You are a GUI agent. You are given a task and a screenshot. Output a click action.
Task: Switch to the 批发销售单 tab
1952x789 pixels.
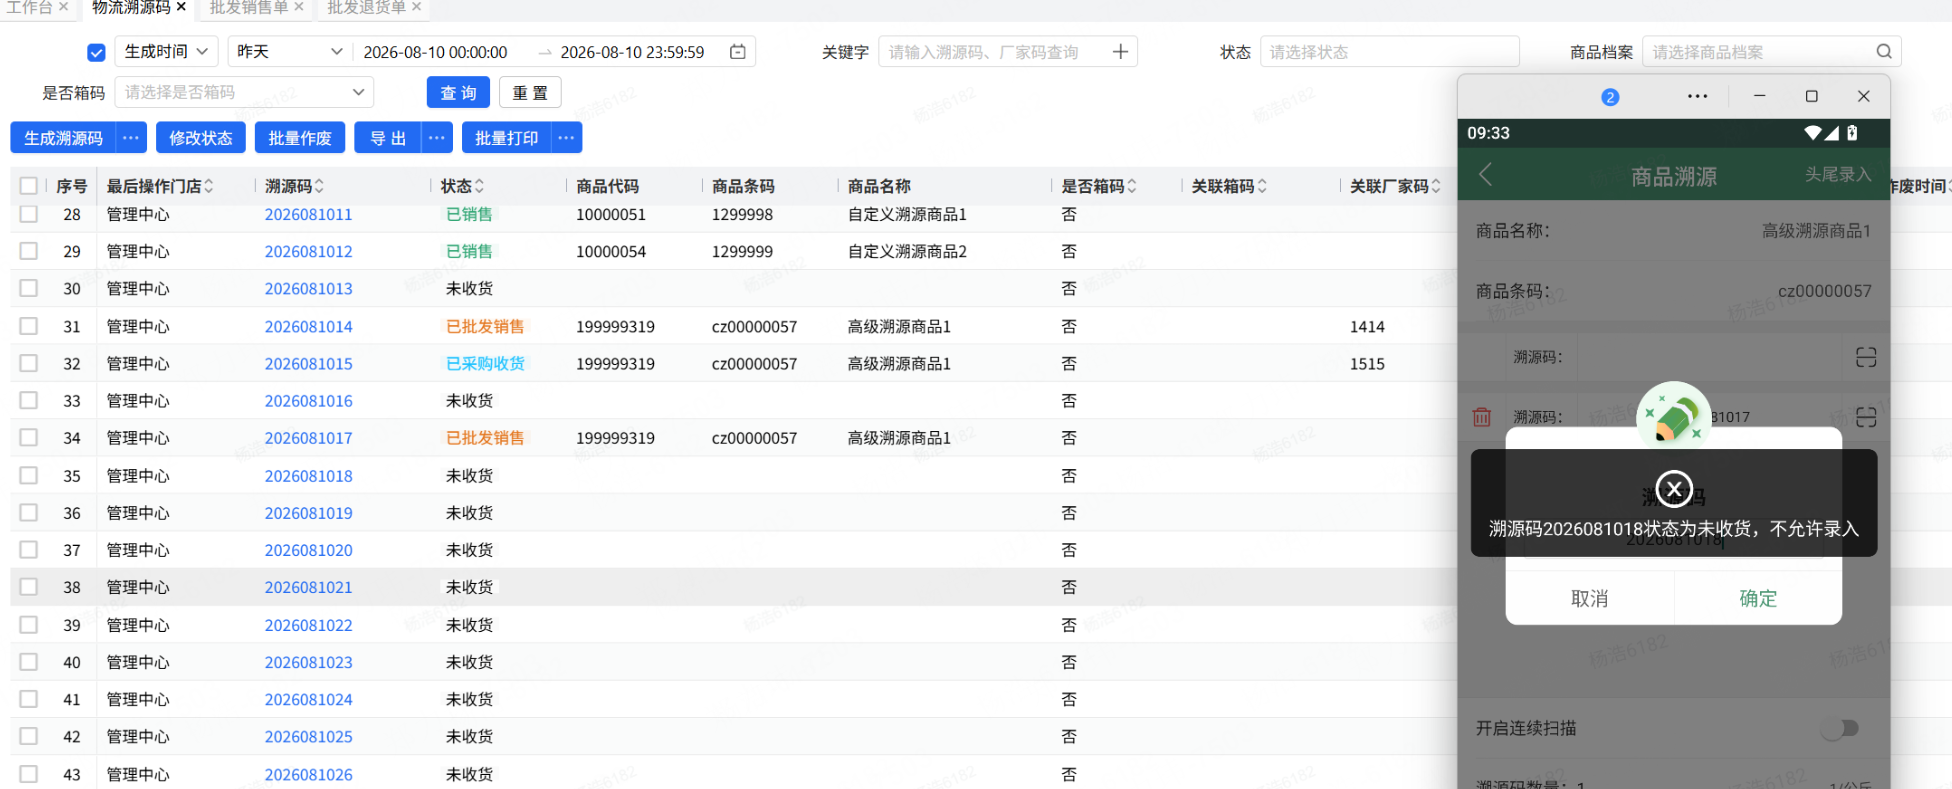click(249, 7)
